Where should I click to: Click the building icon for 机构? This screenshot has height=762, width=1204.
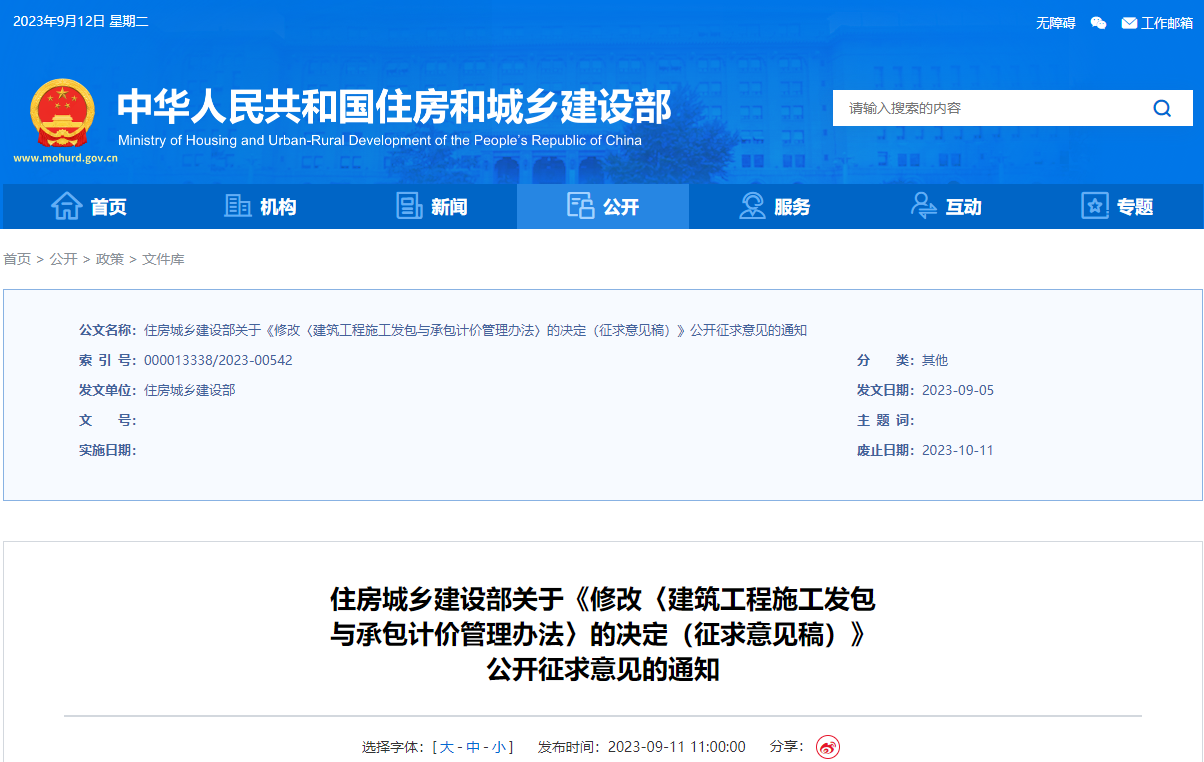[x=238, y=206]
